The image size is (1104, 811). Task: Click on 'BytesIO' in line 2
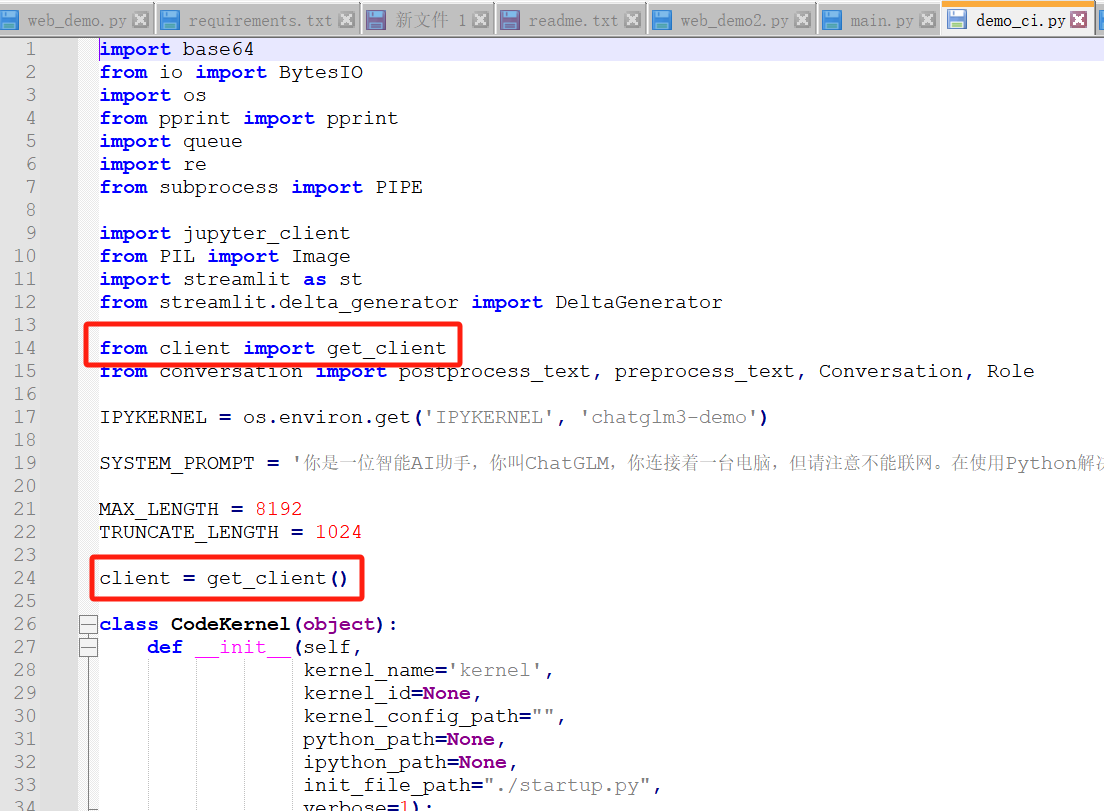pyautogui.click(x=321, y=73)
